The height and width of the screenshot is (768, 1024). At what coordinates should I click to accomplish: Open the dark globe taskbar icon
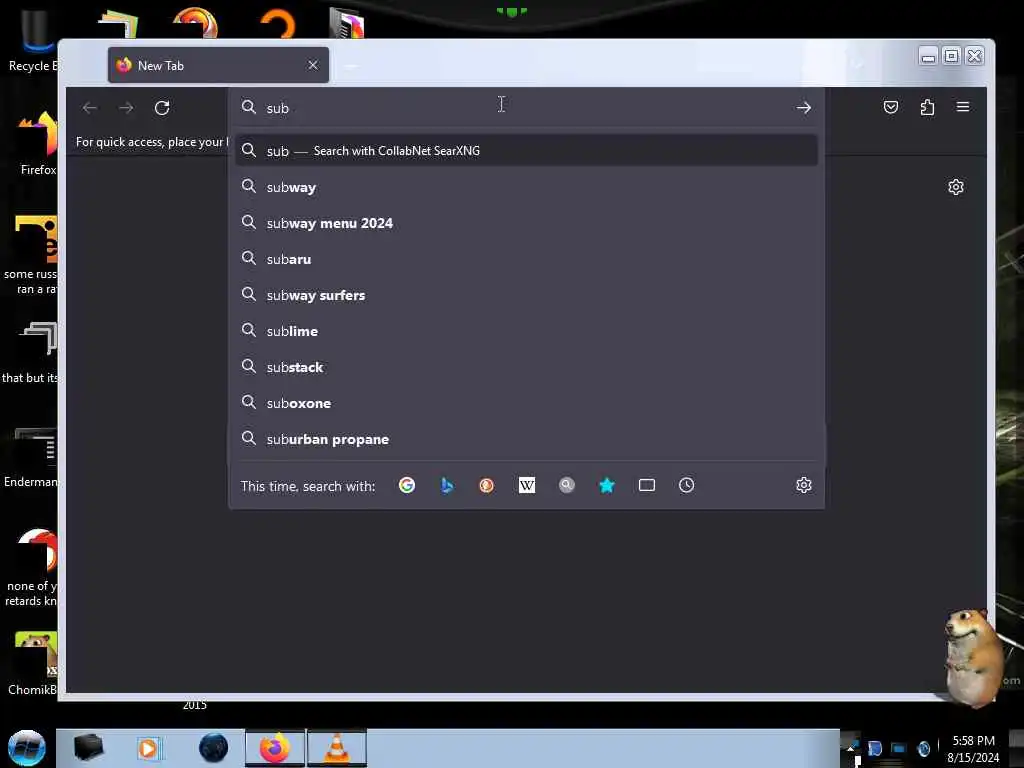click(214, 748)
